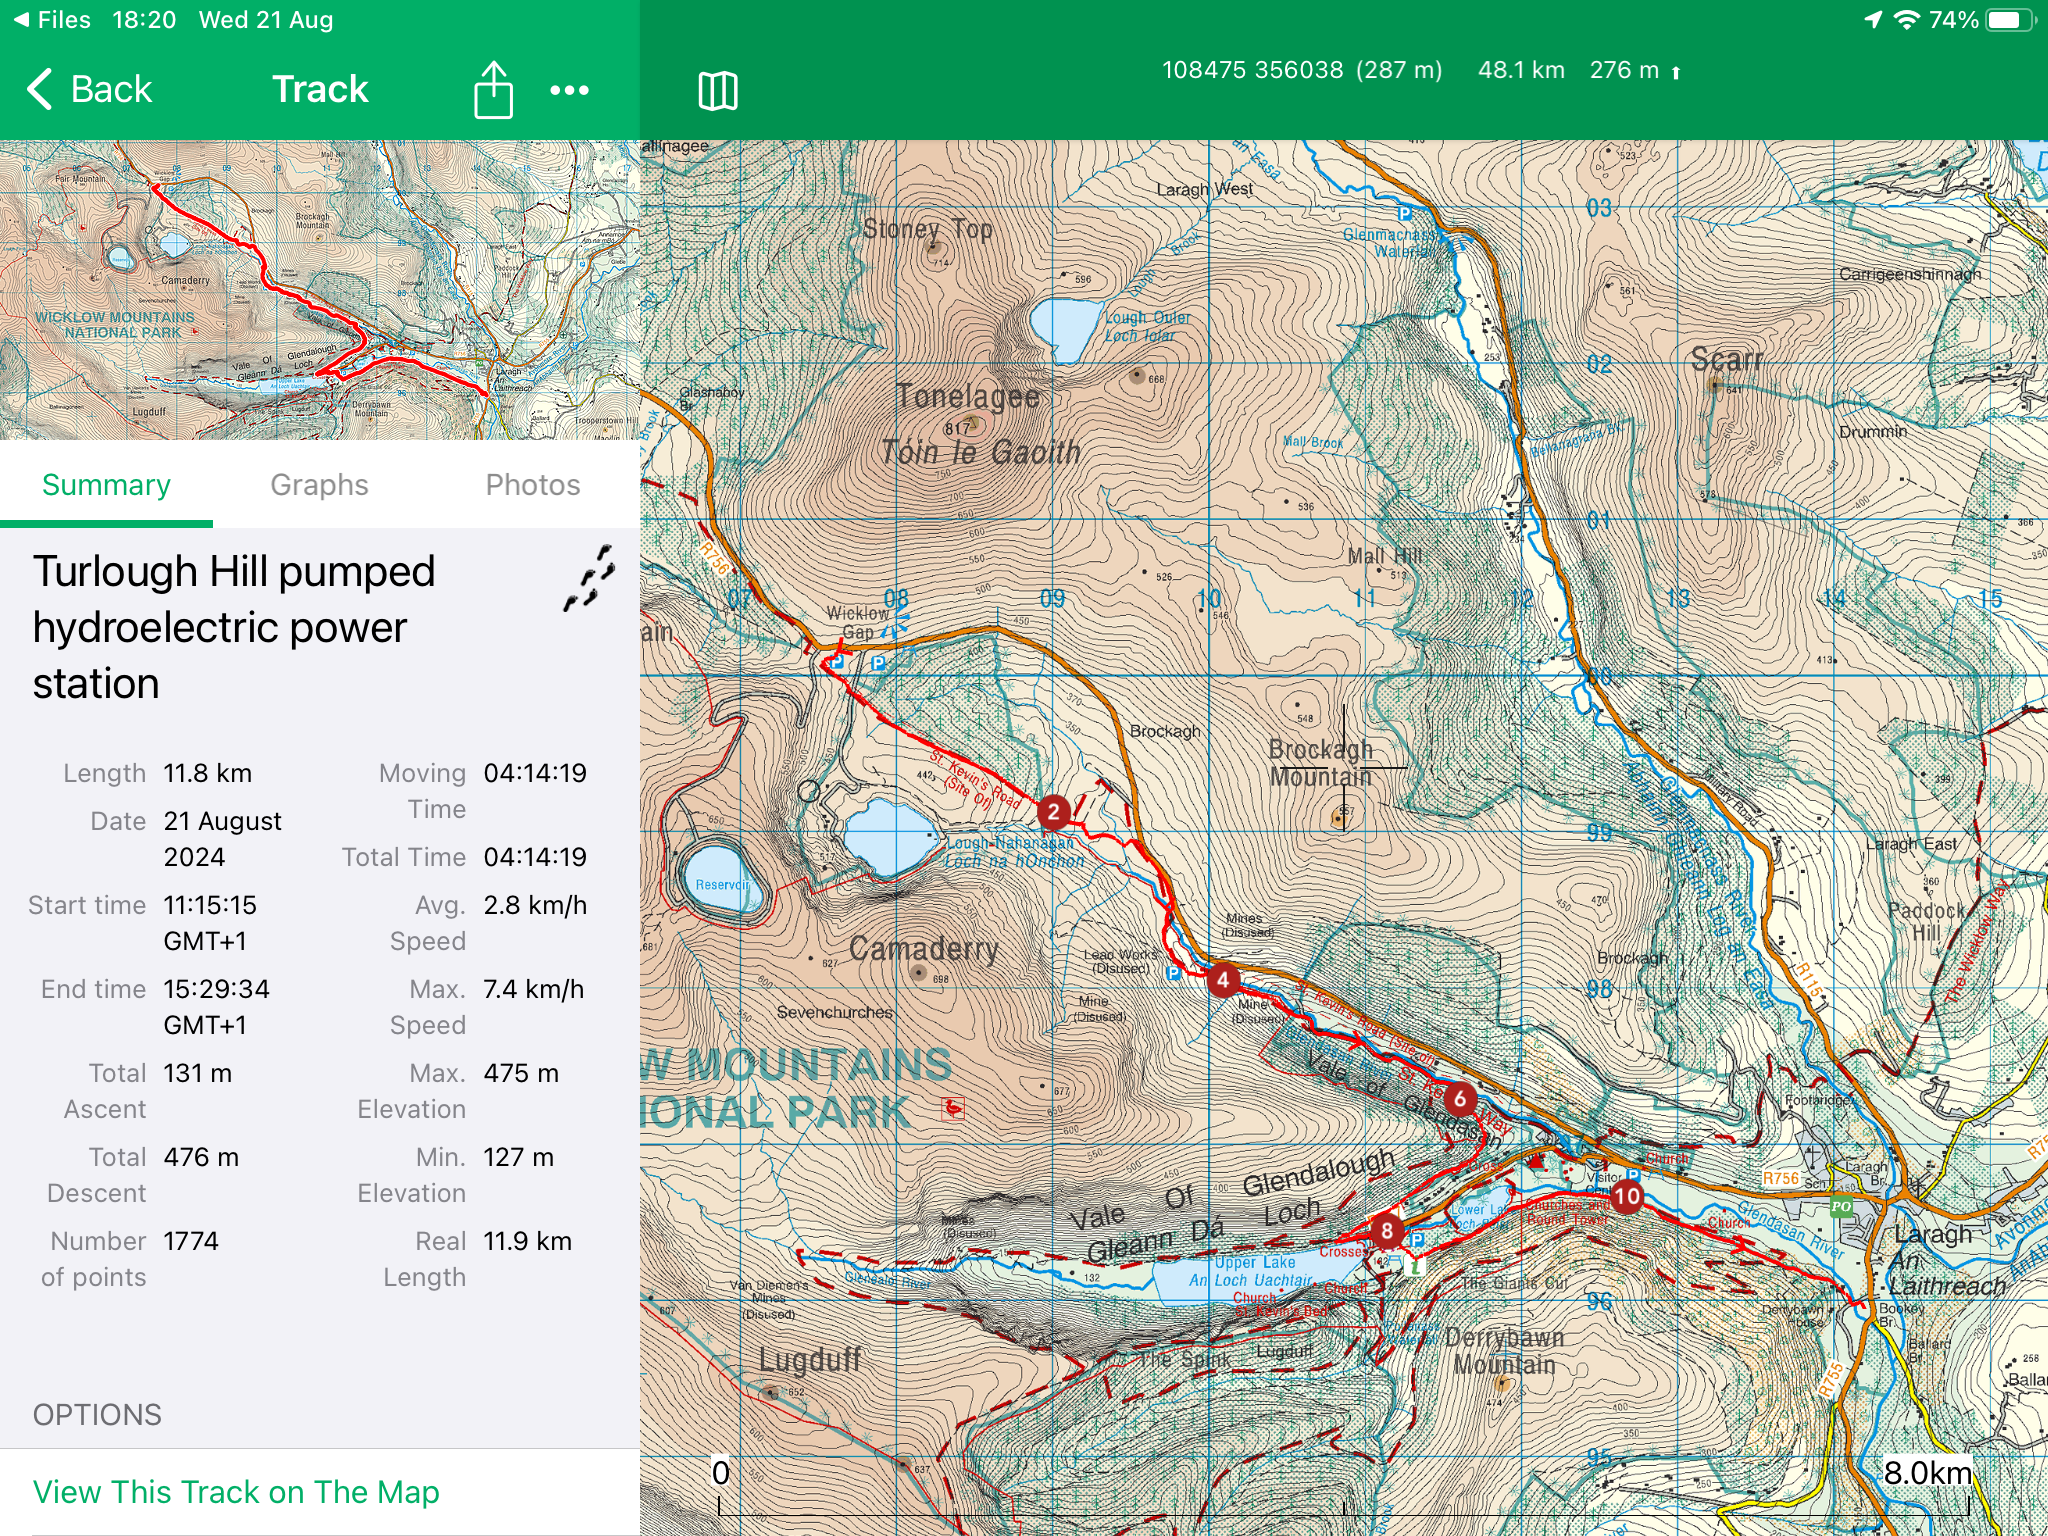Tap the footprints track type icon
Image resolution: width=2048 pixels, height=1536 pixels.
point(589,578)
